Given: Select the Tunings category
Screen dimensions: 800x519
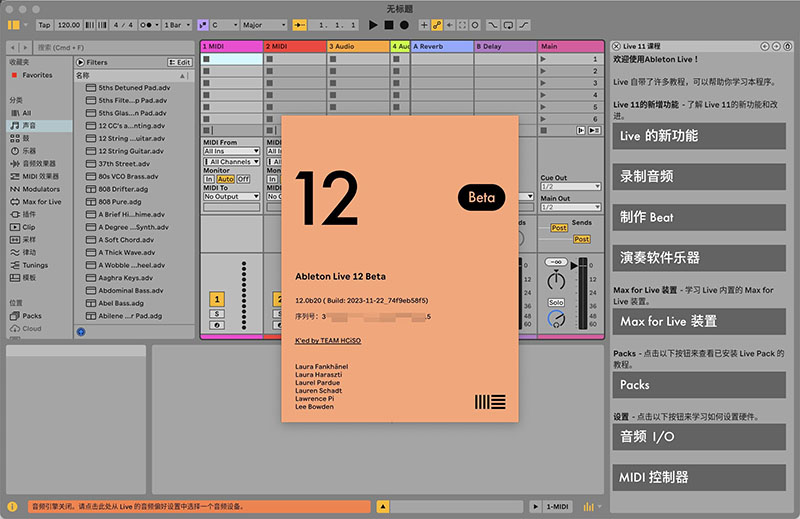Looking at the screenshot, I should tap(35, 265).
